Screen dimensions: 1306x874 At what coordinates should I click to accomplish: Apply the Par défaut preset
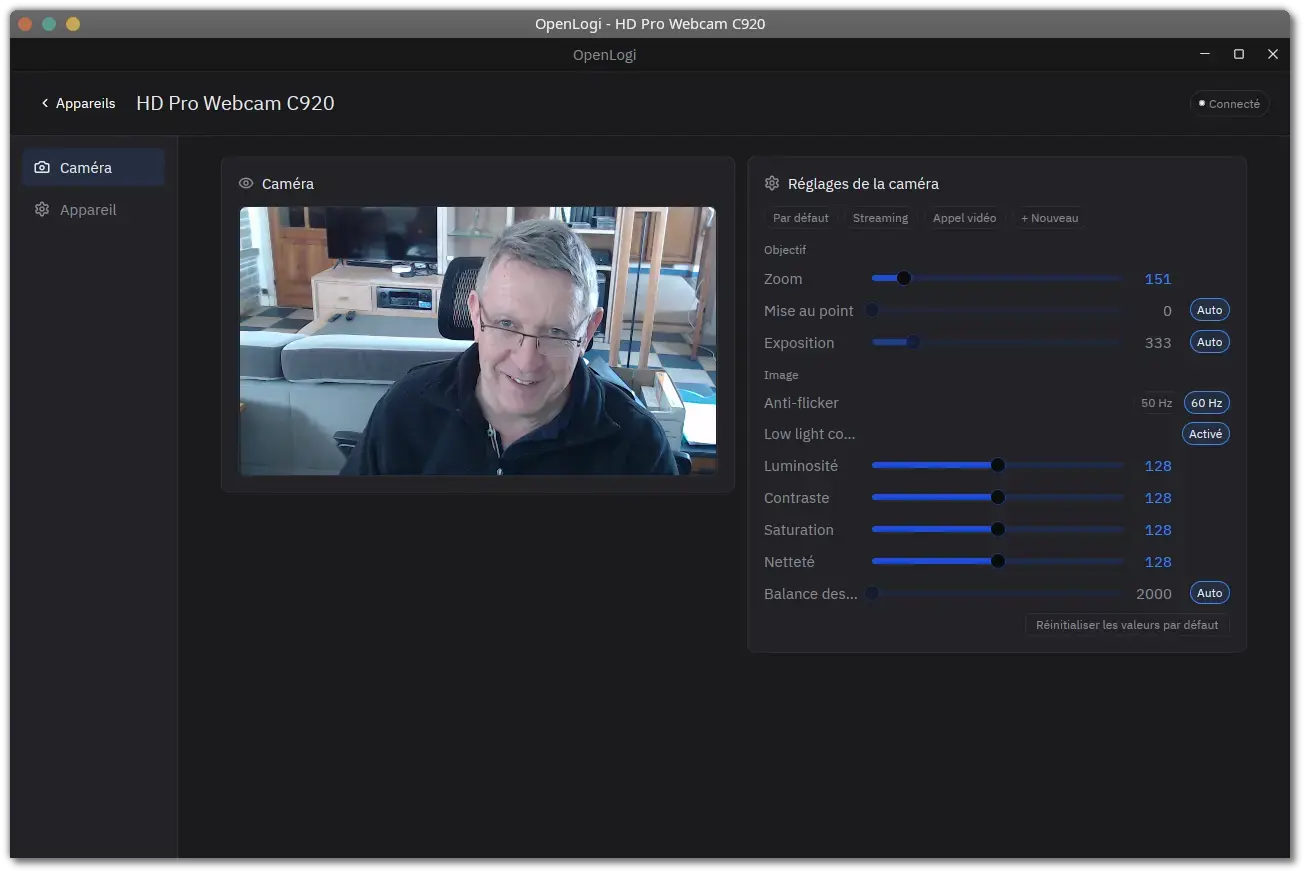tap(800, 218)
